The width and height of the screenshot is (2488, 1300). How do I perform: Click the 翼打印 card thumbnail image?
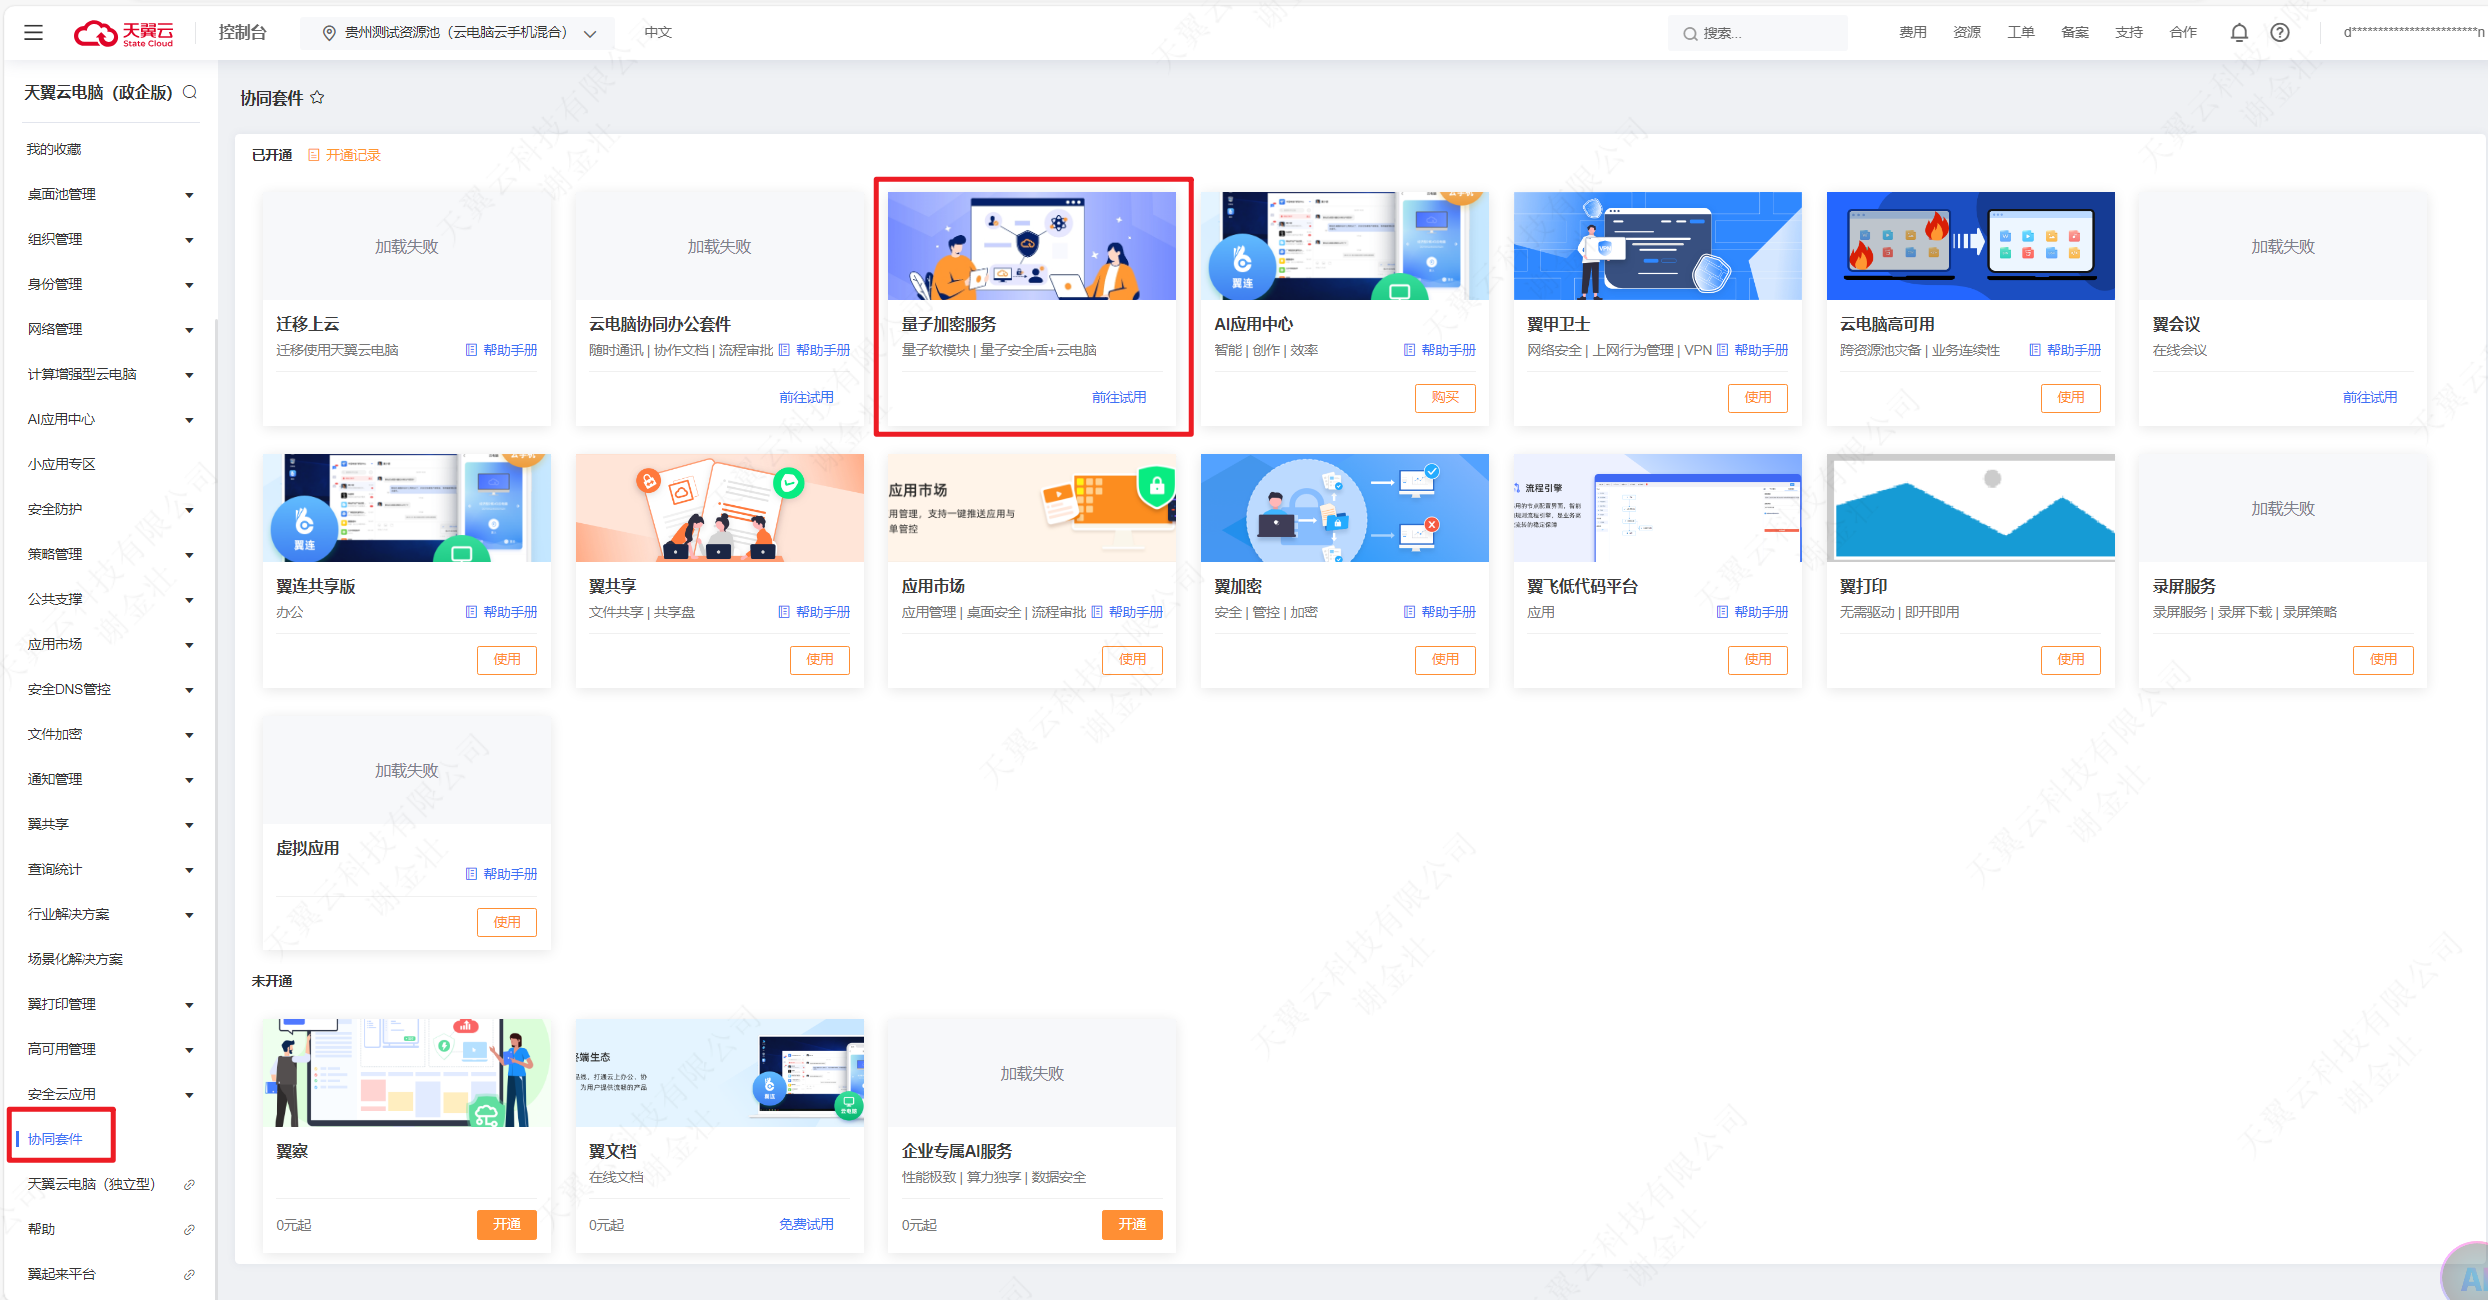point(1969,507)
